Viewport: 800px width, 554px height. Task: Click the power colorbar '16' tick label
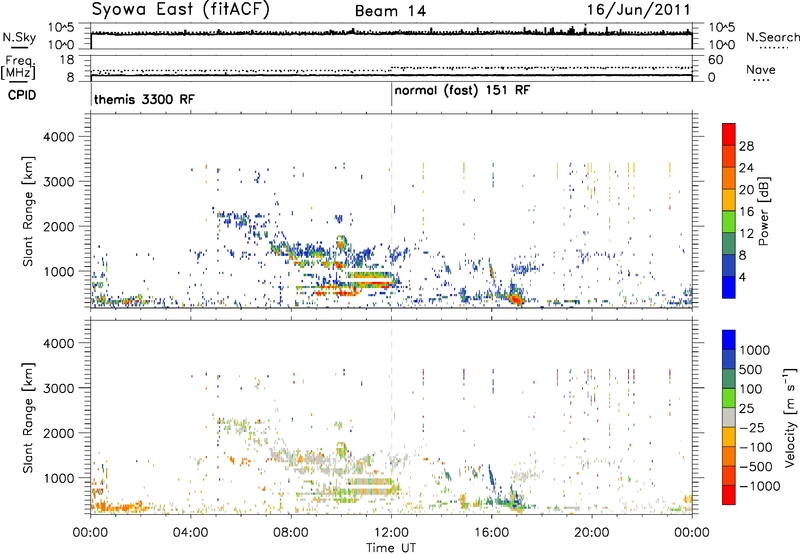(746, 212)
